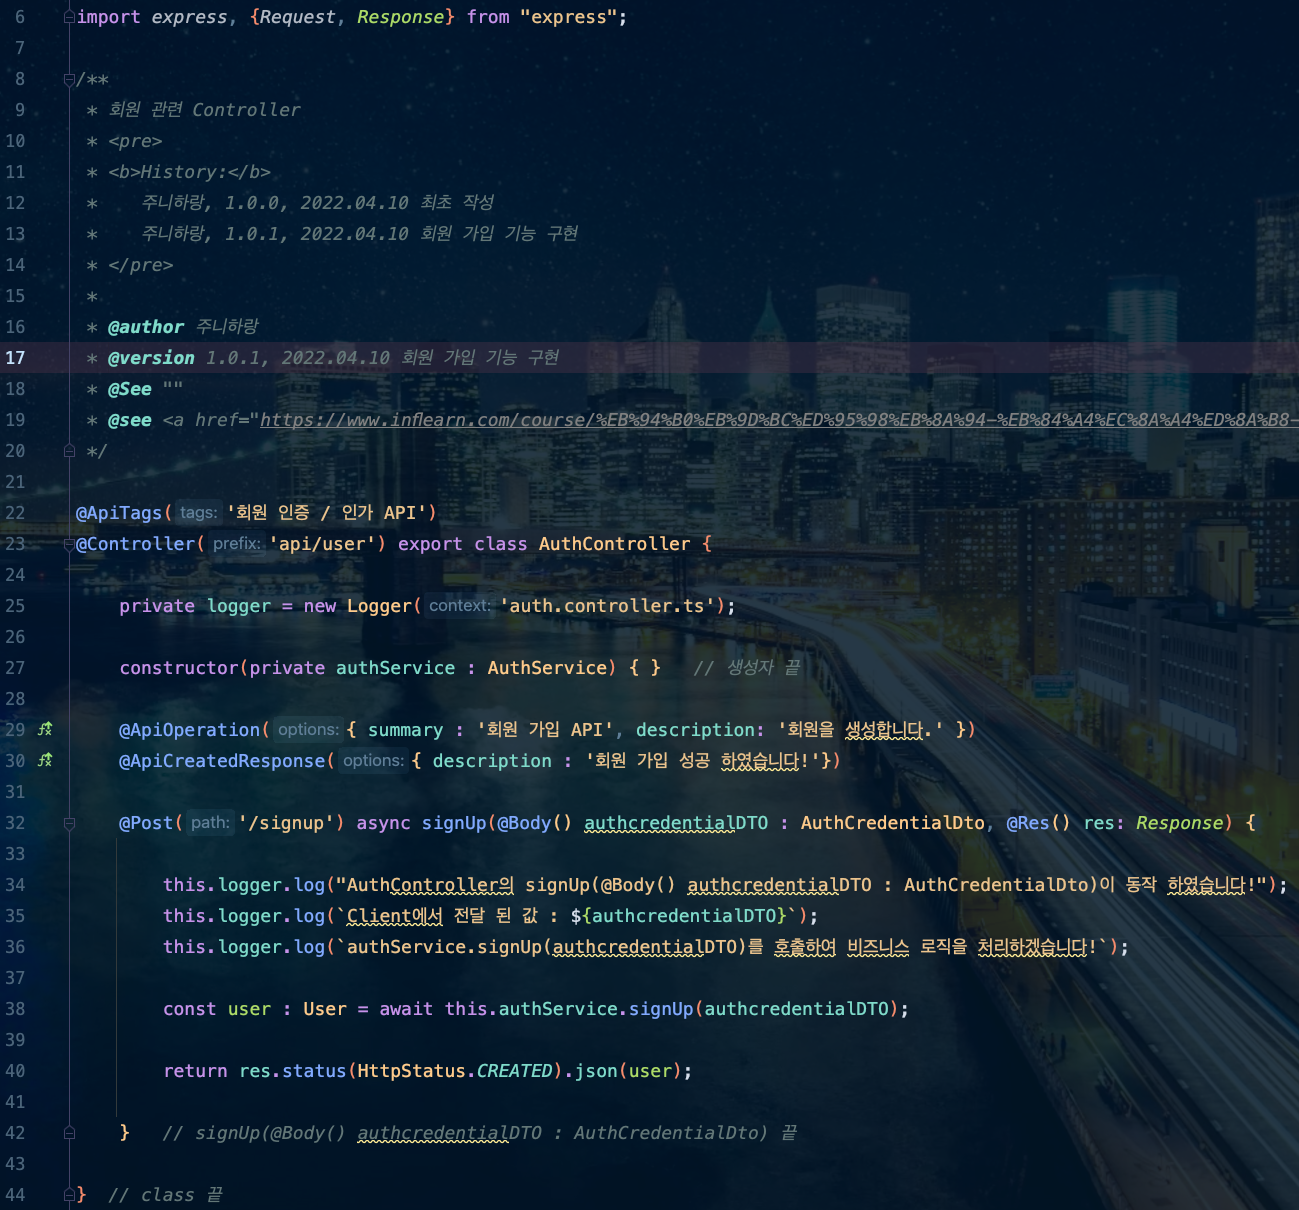Screen dimensions: 1299x1210
Task: Collapse the signUp method on line 32
Action: [x=69, y=823]
